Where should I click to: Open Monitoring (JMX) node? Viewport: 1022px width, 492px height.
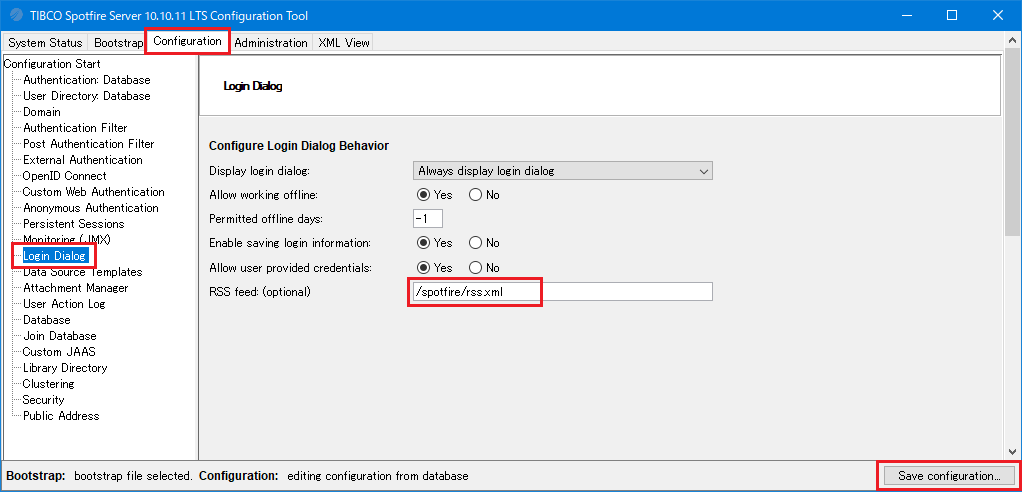[x=66, y=240]
